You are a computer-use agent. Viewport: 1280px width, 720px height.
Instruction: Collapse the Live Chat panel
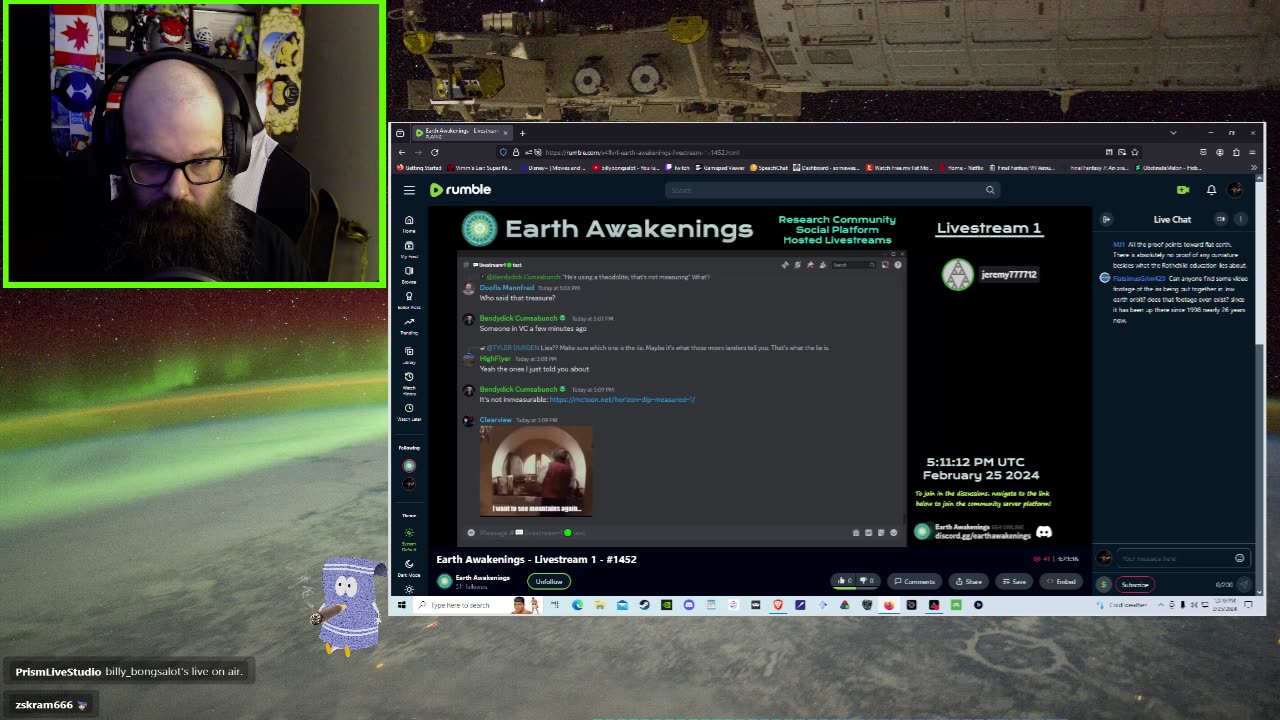point(1107,219)
